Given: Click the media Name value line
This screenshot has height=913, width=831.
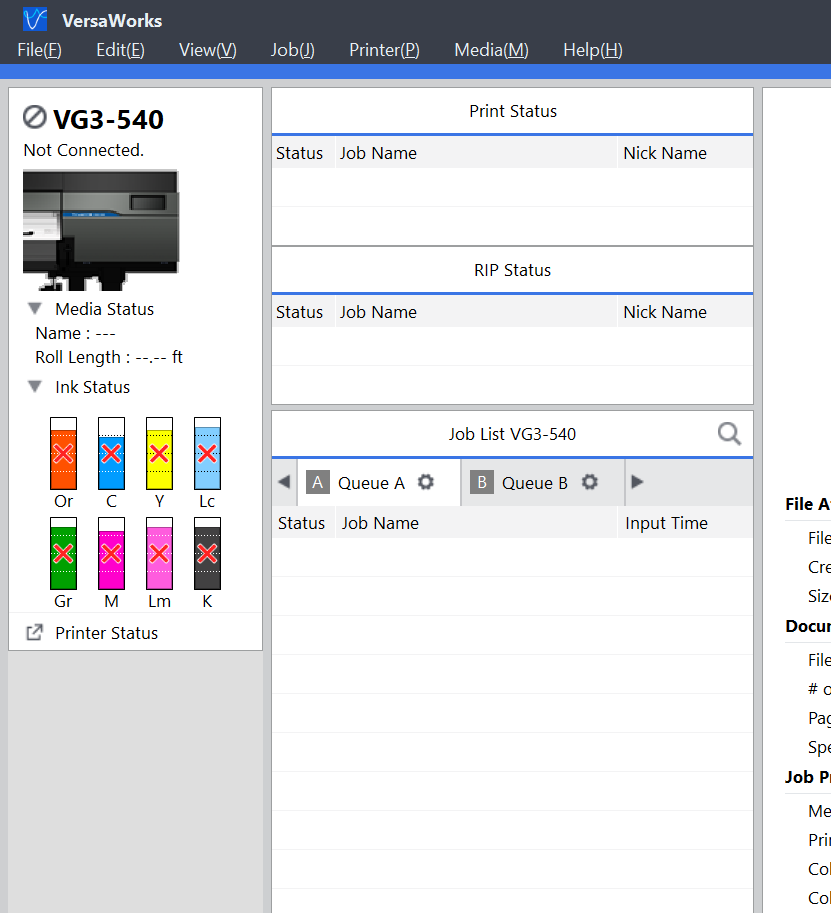Looking at the screenshot, I should (x=76, y=333).
